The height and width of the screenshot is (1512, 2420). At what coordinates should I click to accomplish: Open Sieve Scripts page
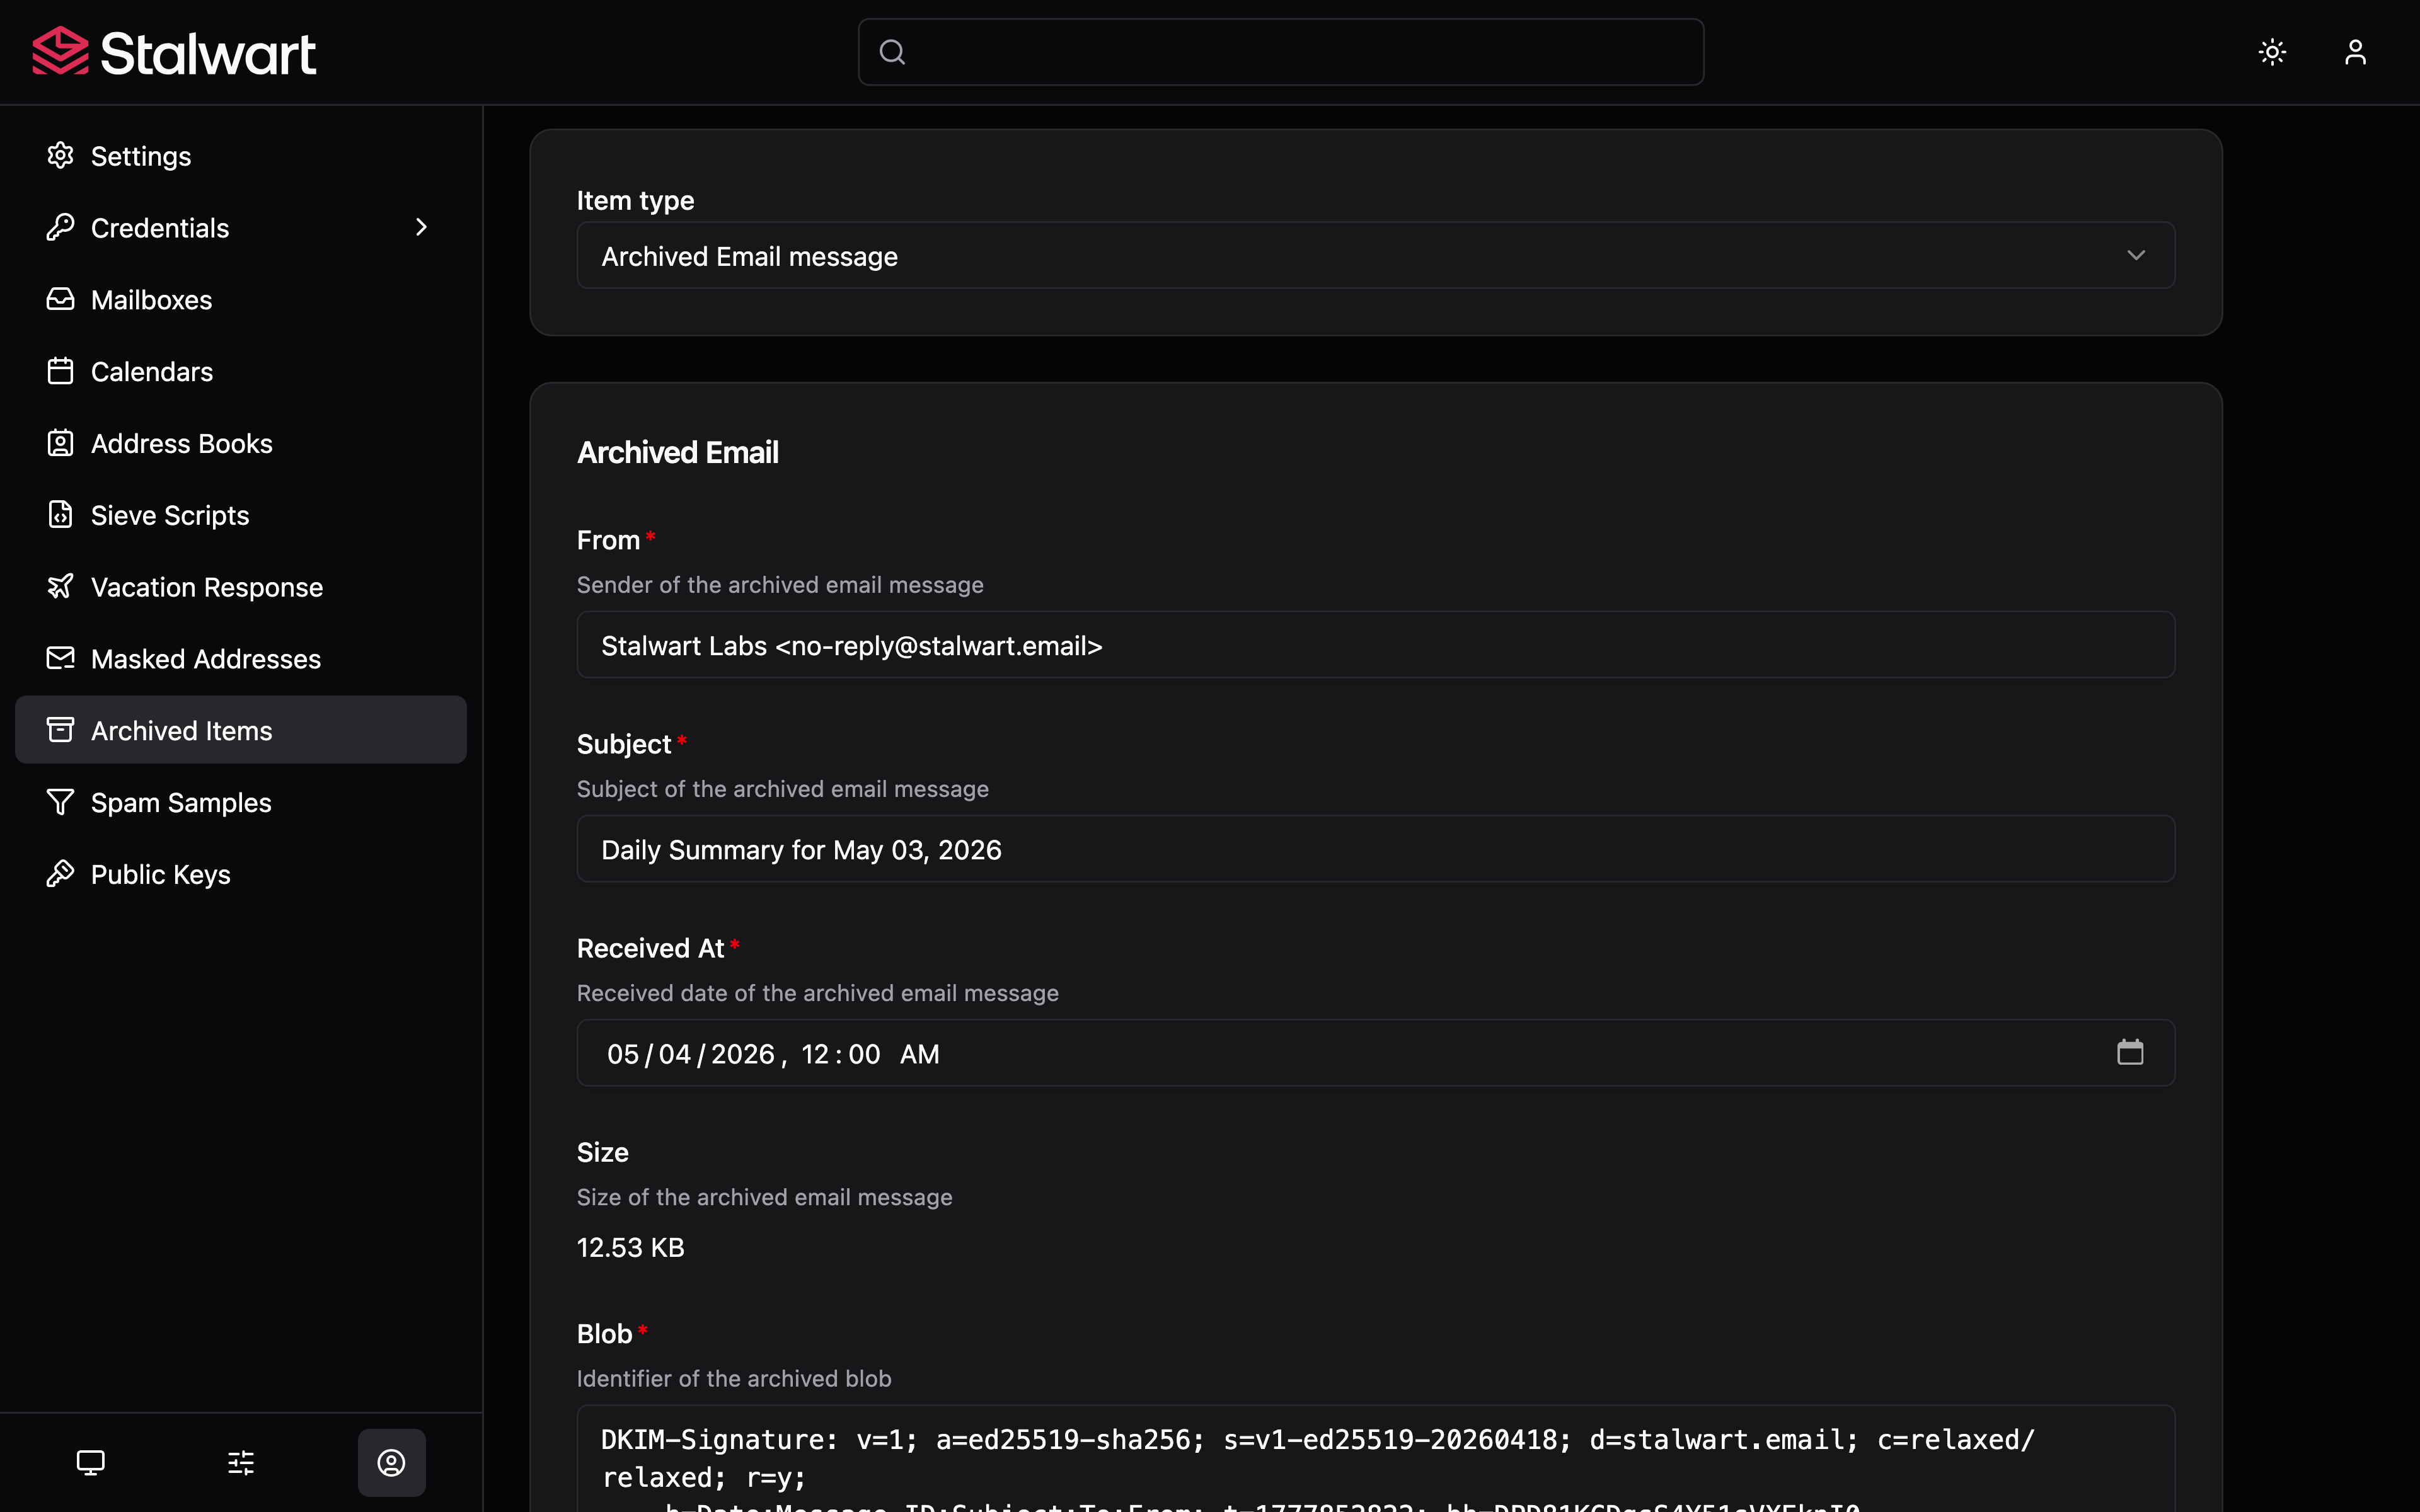[241, 515]
